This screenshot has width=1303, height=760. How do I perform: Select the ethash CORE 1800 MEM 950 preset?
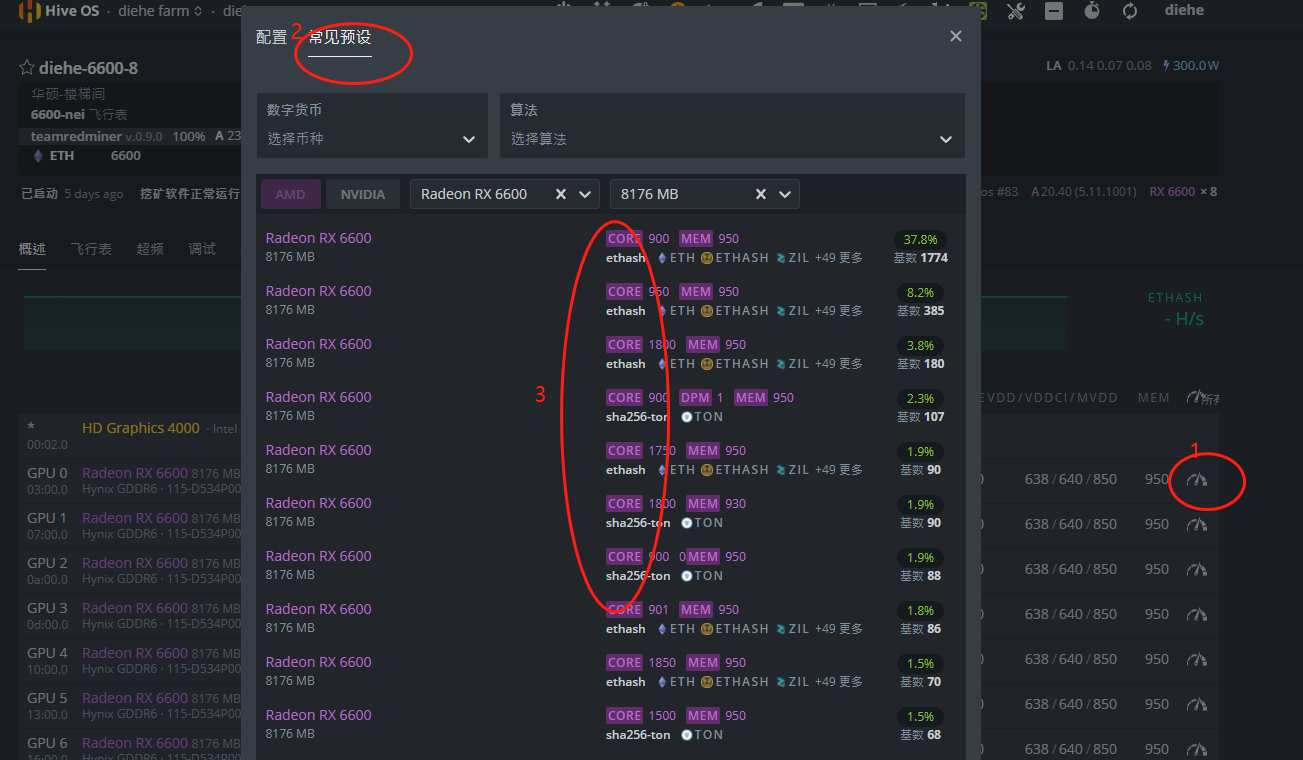pyautogui.click(x=610, y=354)
